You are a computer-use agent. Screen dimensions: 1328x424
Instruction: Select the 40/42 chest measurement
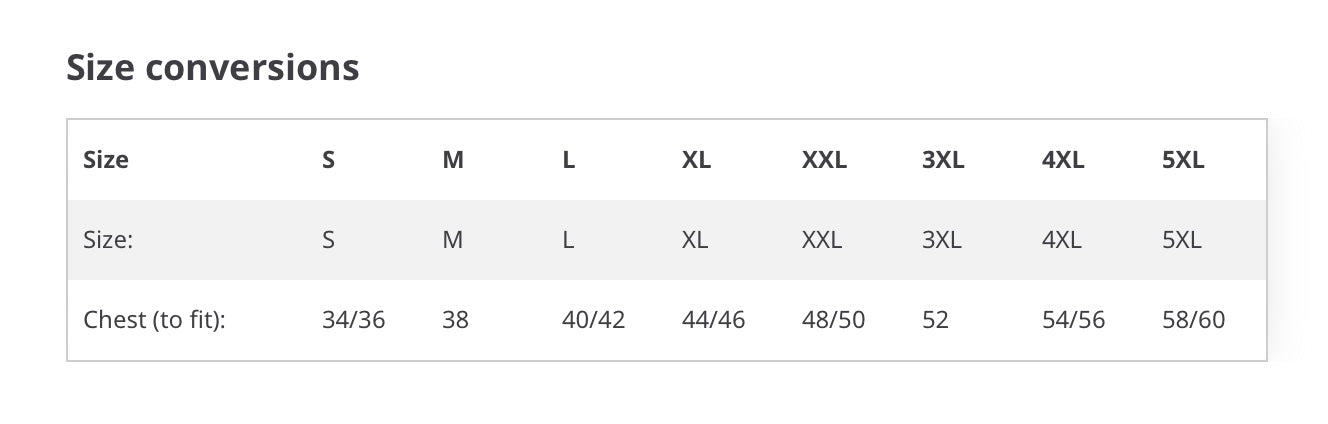pyautogui.click(x=593, y=320)
